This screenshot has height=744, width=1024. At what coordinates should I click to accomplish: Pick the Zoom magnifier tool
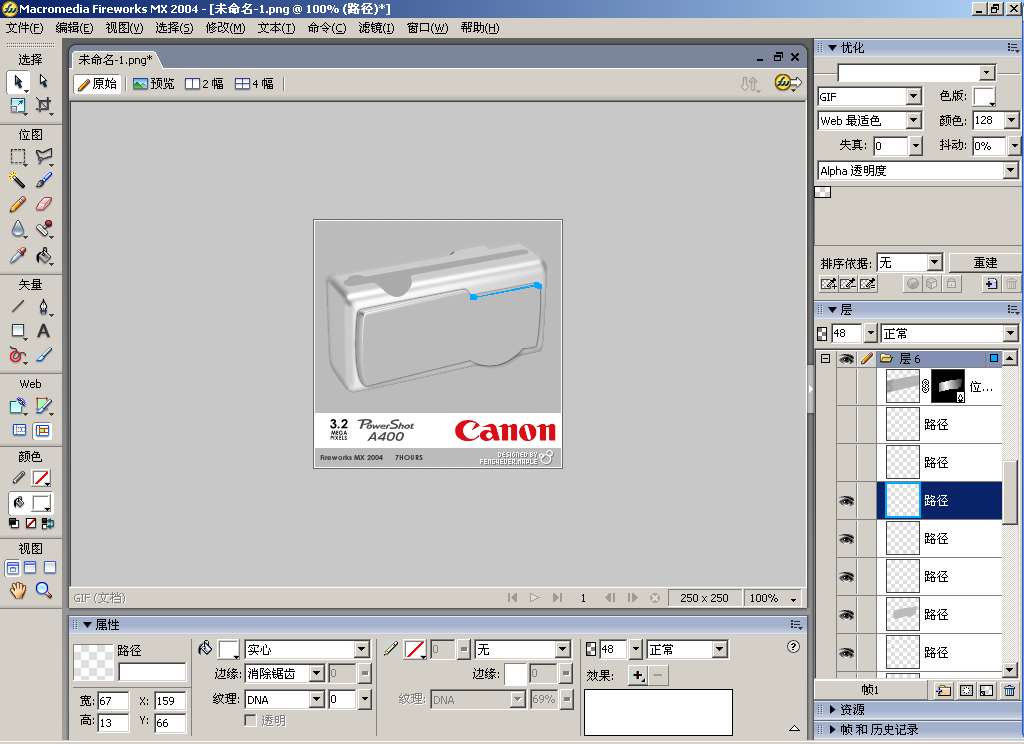(x=43, y=590)
